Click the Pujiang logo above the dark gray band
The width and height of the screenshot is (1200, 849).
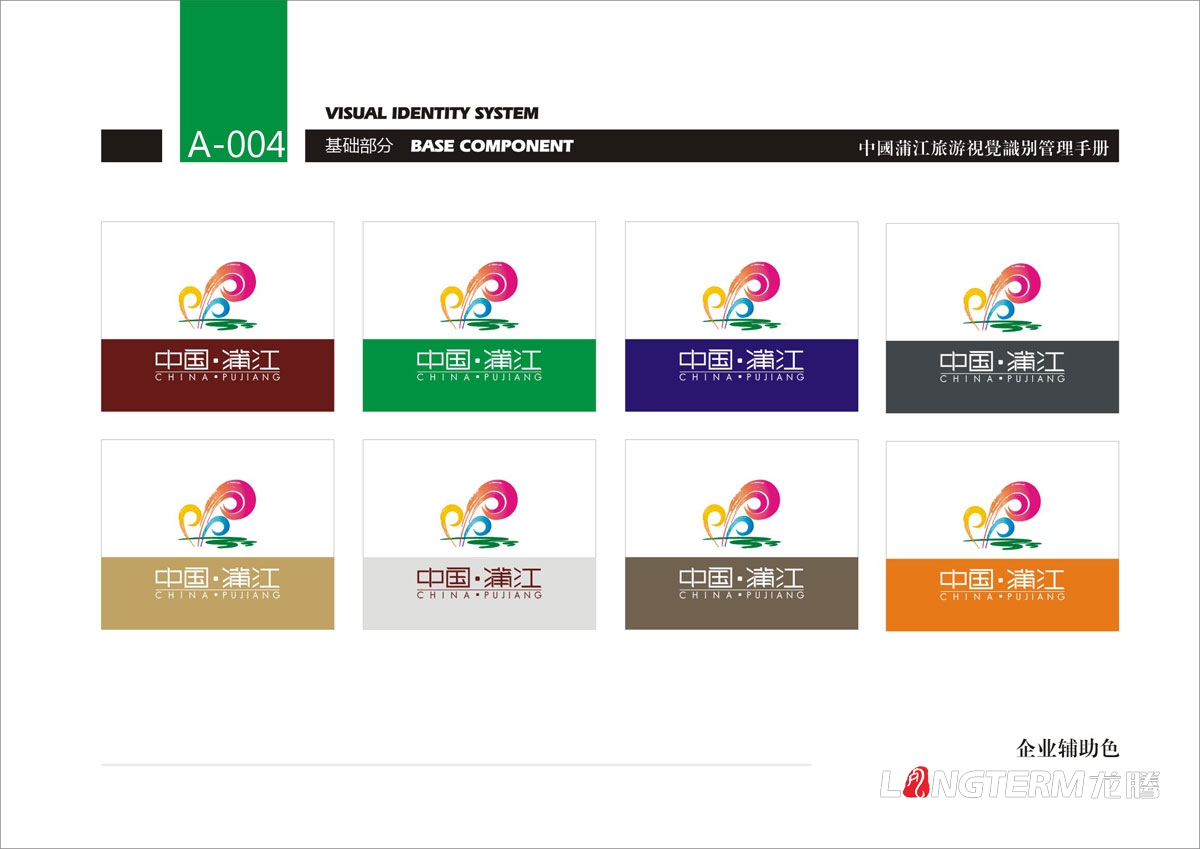[x=1003, y=296]
